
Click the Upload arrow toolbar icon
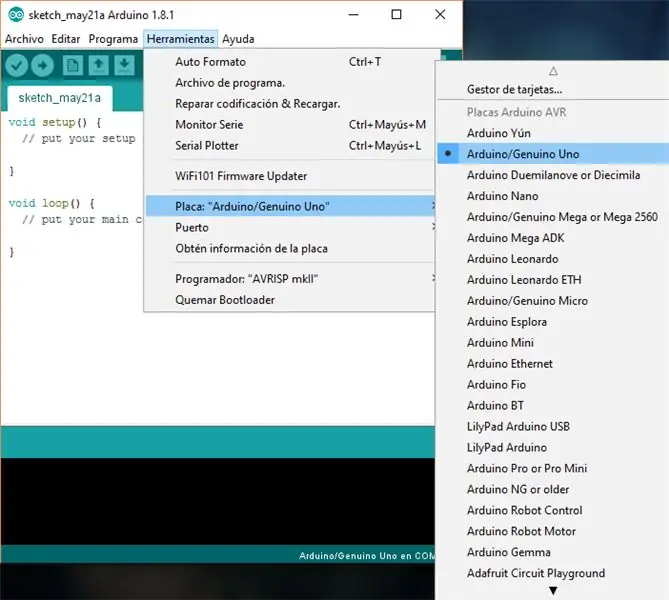click(x=42, y=66)
